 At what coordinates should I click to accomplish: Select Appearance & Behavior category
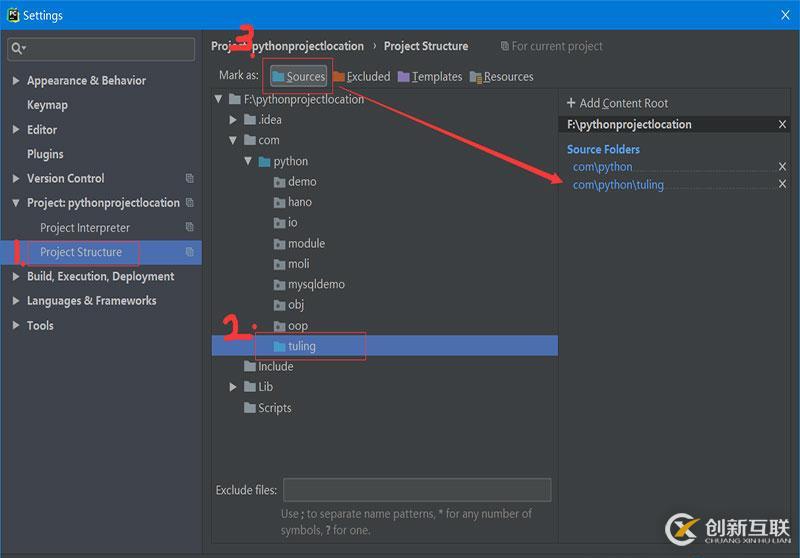click(86, 81)
